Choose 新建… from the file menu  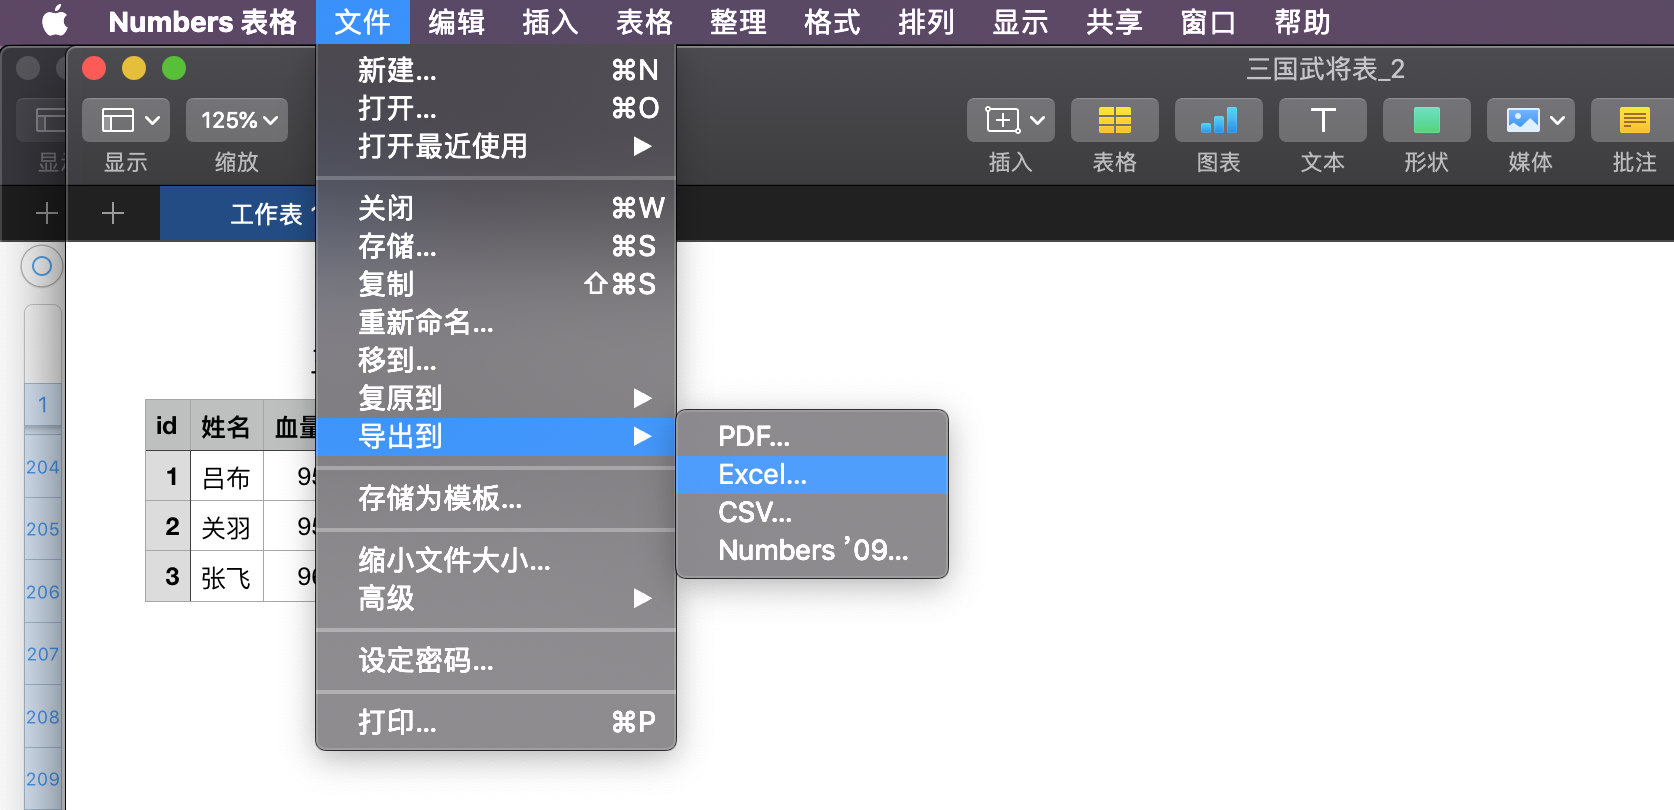click(x=496, y=70)
